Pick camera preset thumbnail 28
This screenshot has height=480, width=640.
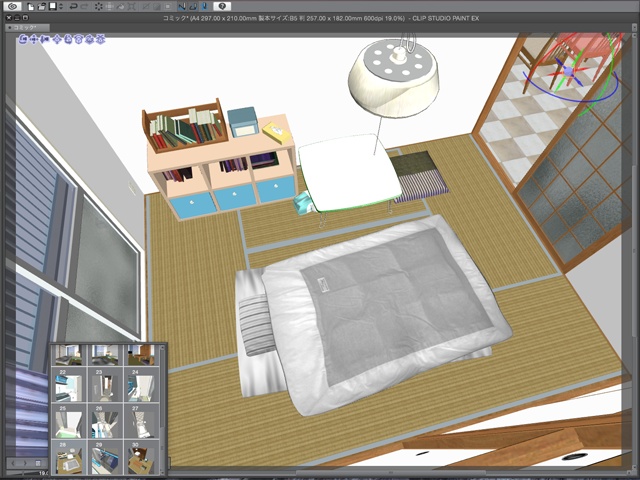(x=69, y=458)
